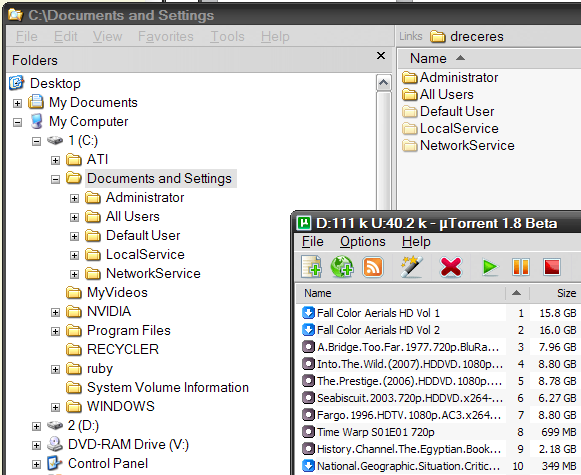
Task: Expand the Control Panel tree node
Action: pyautogui.click(x=36, y=464)
